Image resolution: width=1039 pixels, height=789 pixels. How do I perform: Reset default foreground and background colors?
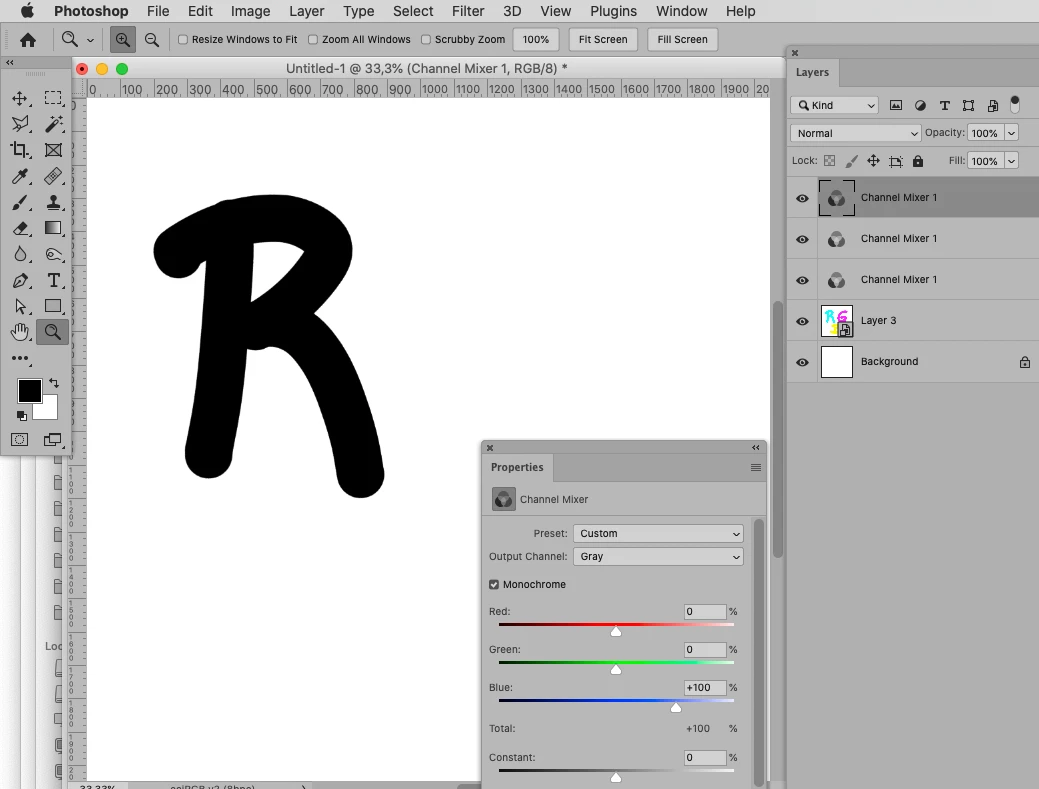click(x=22, y=416)
